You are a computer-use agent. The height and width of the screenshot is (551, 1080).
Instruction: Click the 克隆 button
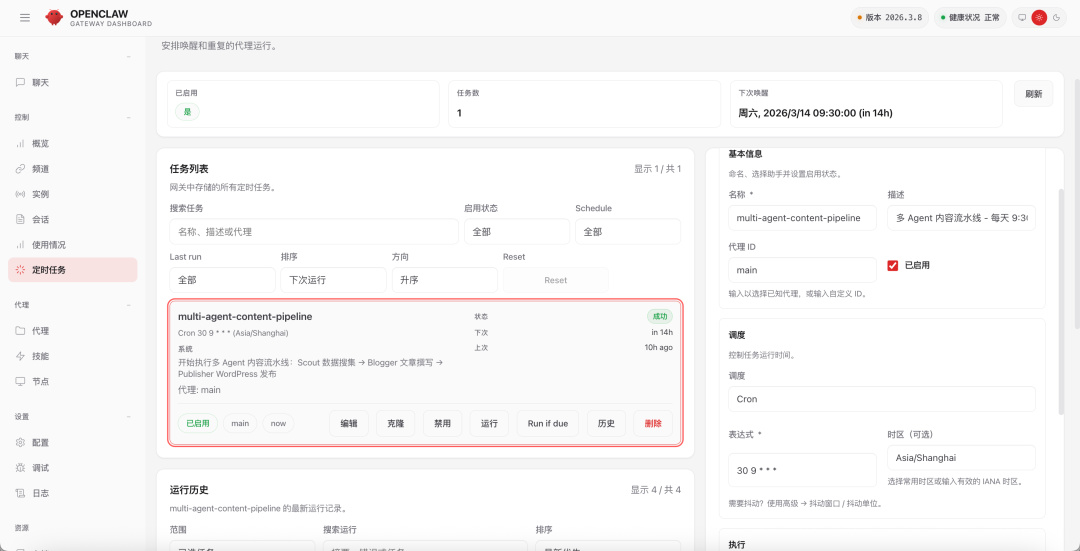(395, 424)
